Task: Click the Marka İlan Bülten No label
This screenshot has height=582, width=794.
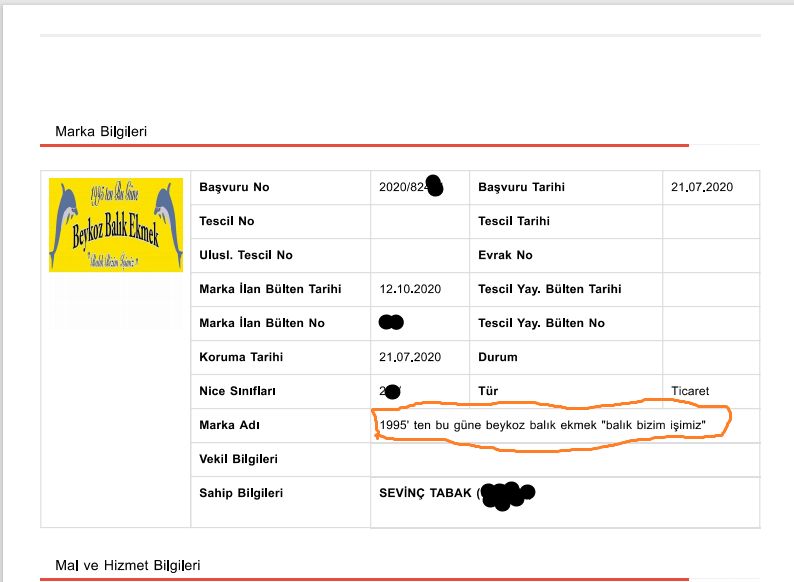Action: click(262, 323)
